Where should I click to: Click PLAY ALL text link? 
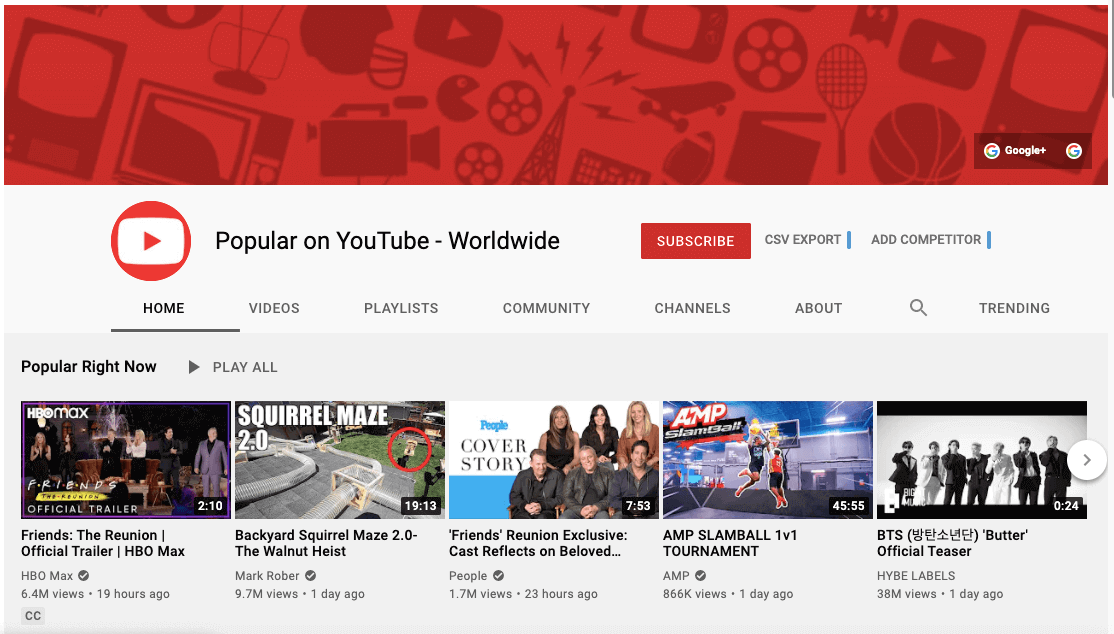[245, 367]
